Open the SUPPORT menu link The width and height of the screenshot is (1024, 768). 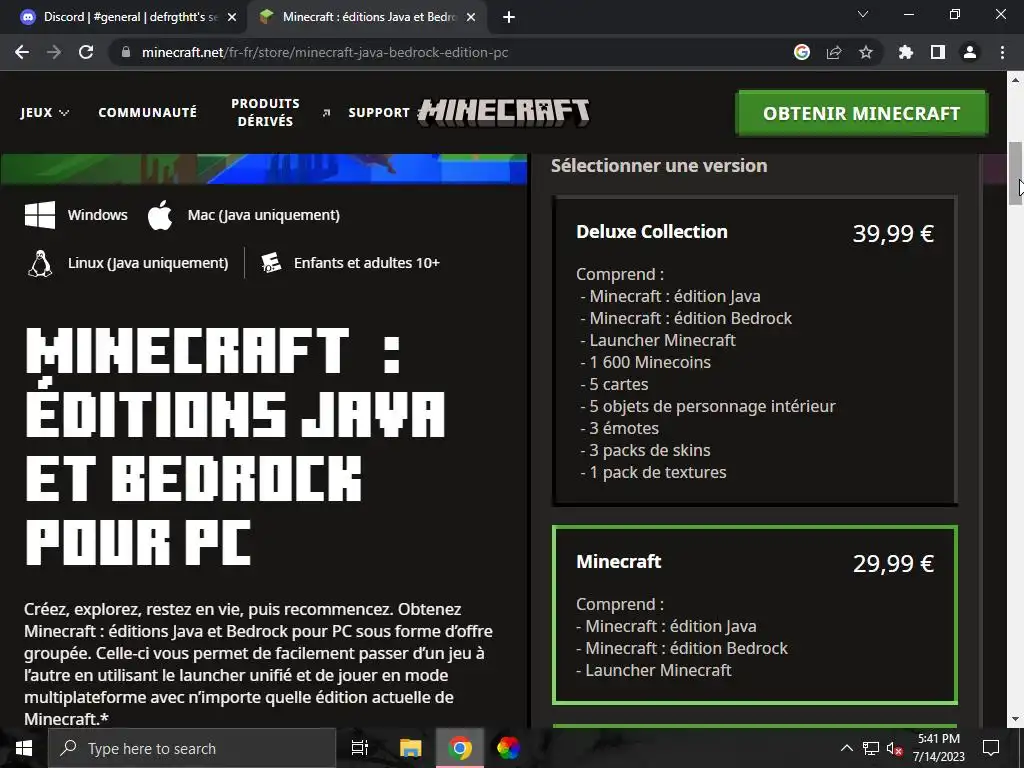pos(379,112)
